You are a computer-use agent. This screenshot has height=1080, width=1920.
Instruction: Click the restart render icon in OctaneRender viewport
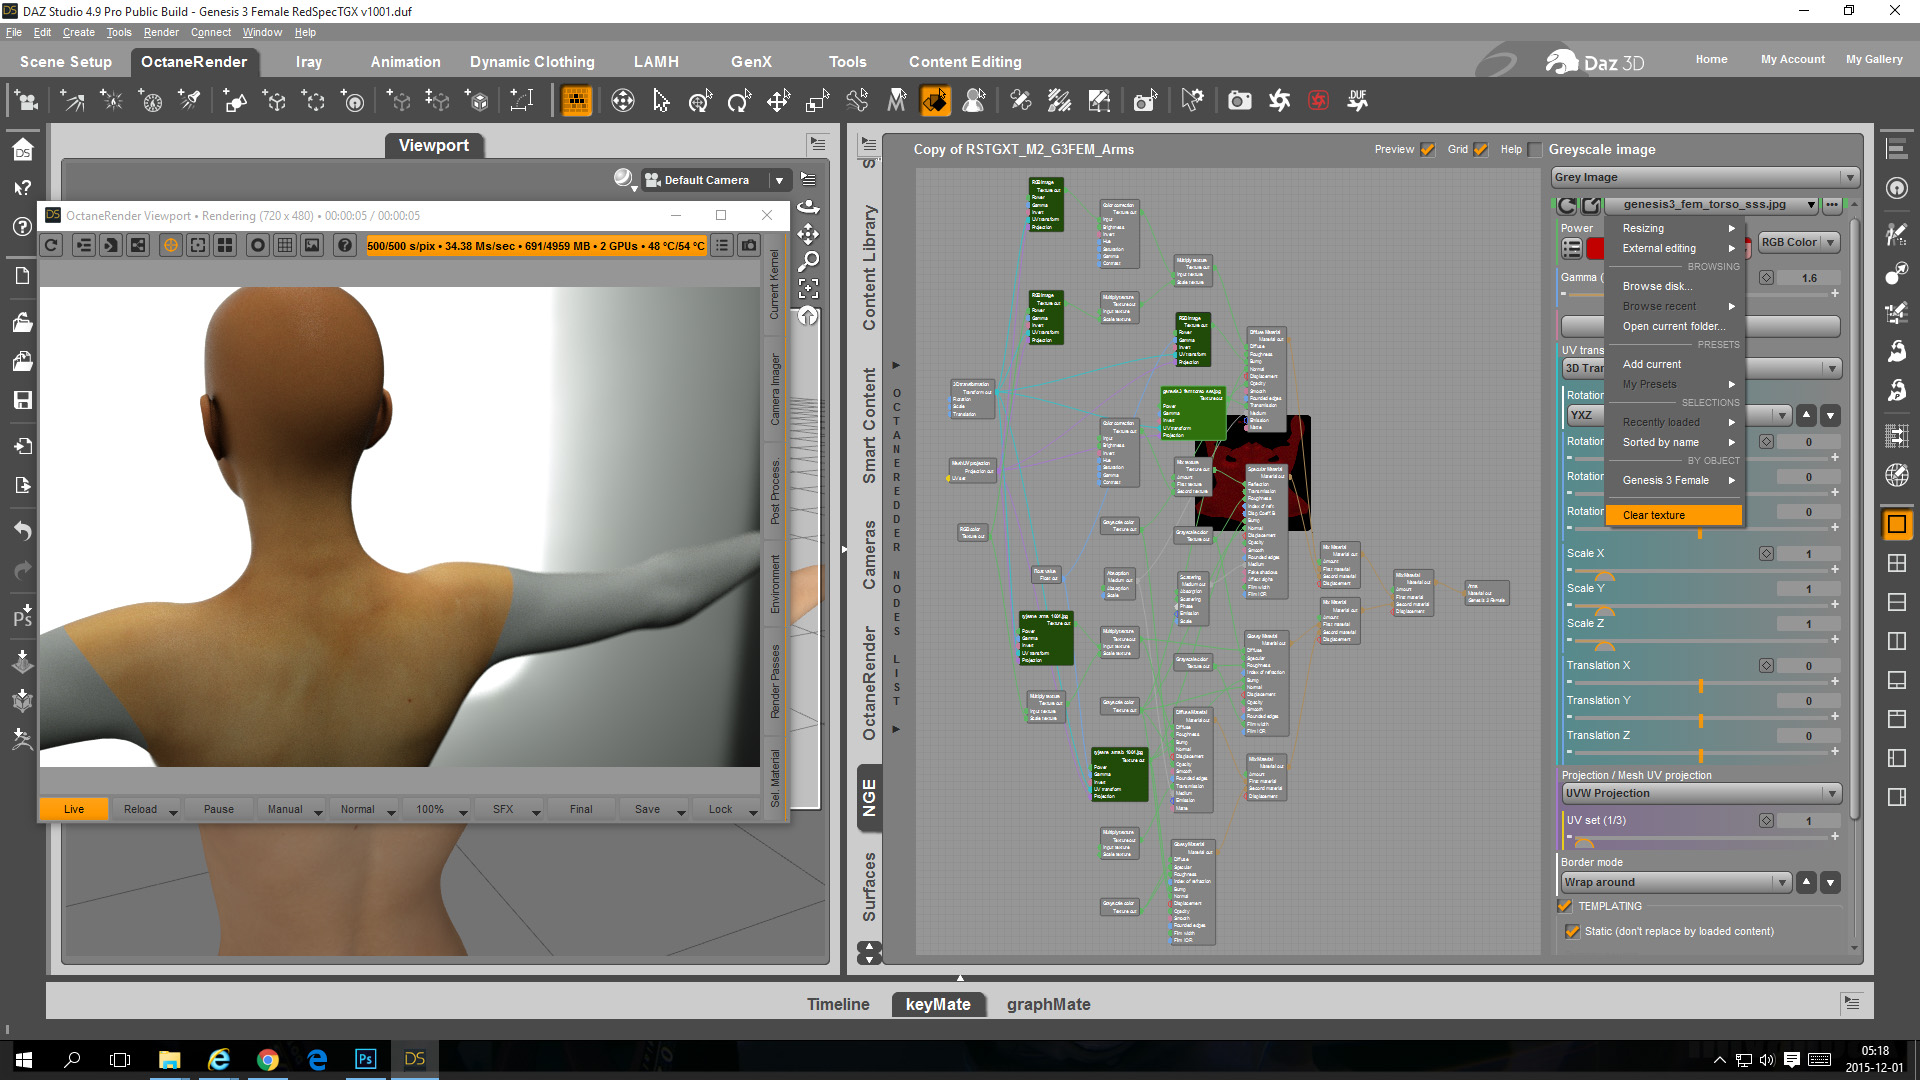pos(52,246)
